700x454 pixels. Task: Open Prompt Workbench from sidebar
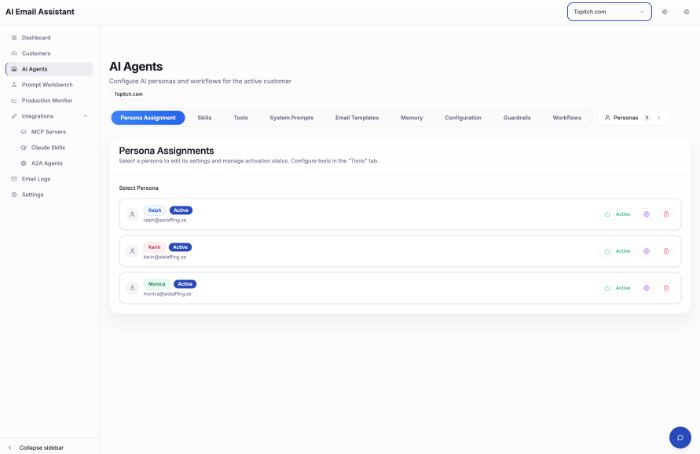tap(49, 85)
